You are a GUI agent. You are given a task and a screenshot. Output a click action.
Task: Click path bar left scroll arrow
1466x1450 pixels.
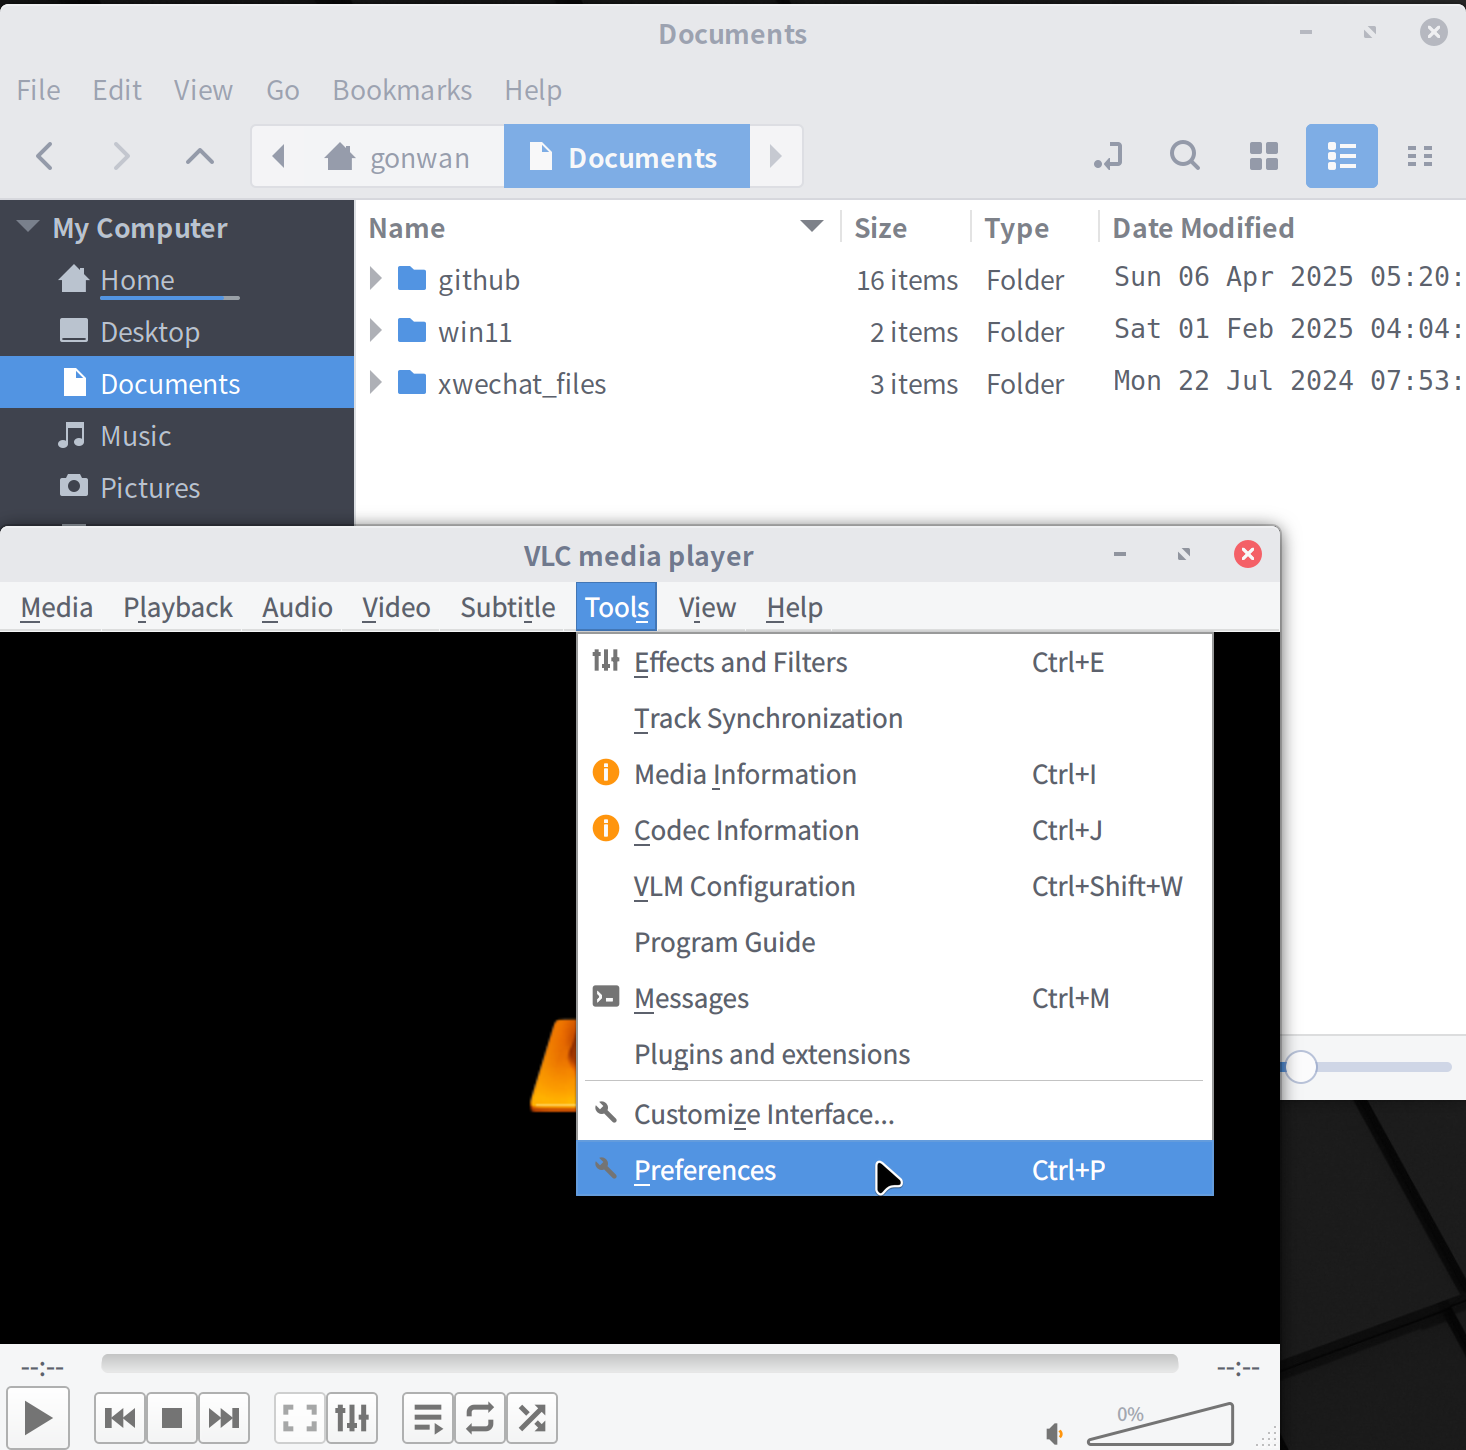pos(279,156)
